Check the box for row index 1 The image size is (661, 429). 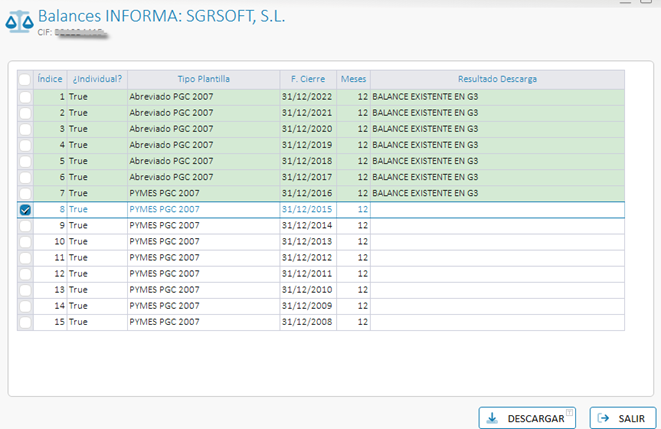[25, 97]
